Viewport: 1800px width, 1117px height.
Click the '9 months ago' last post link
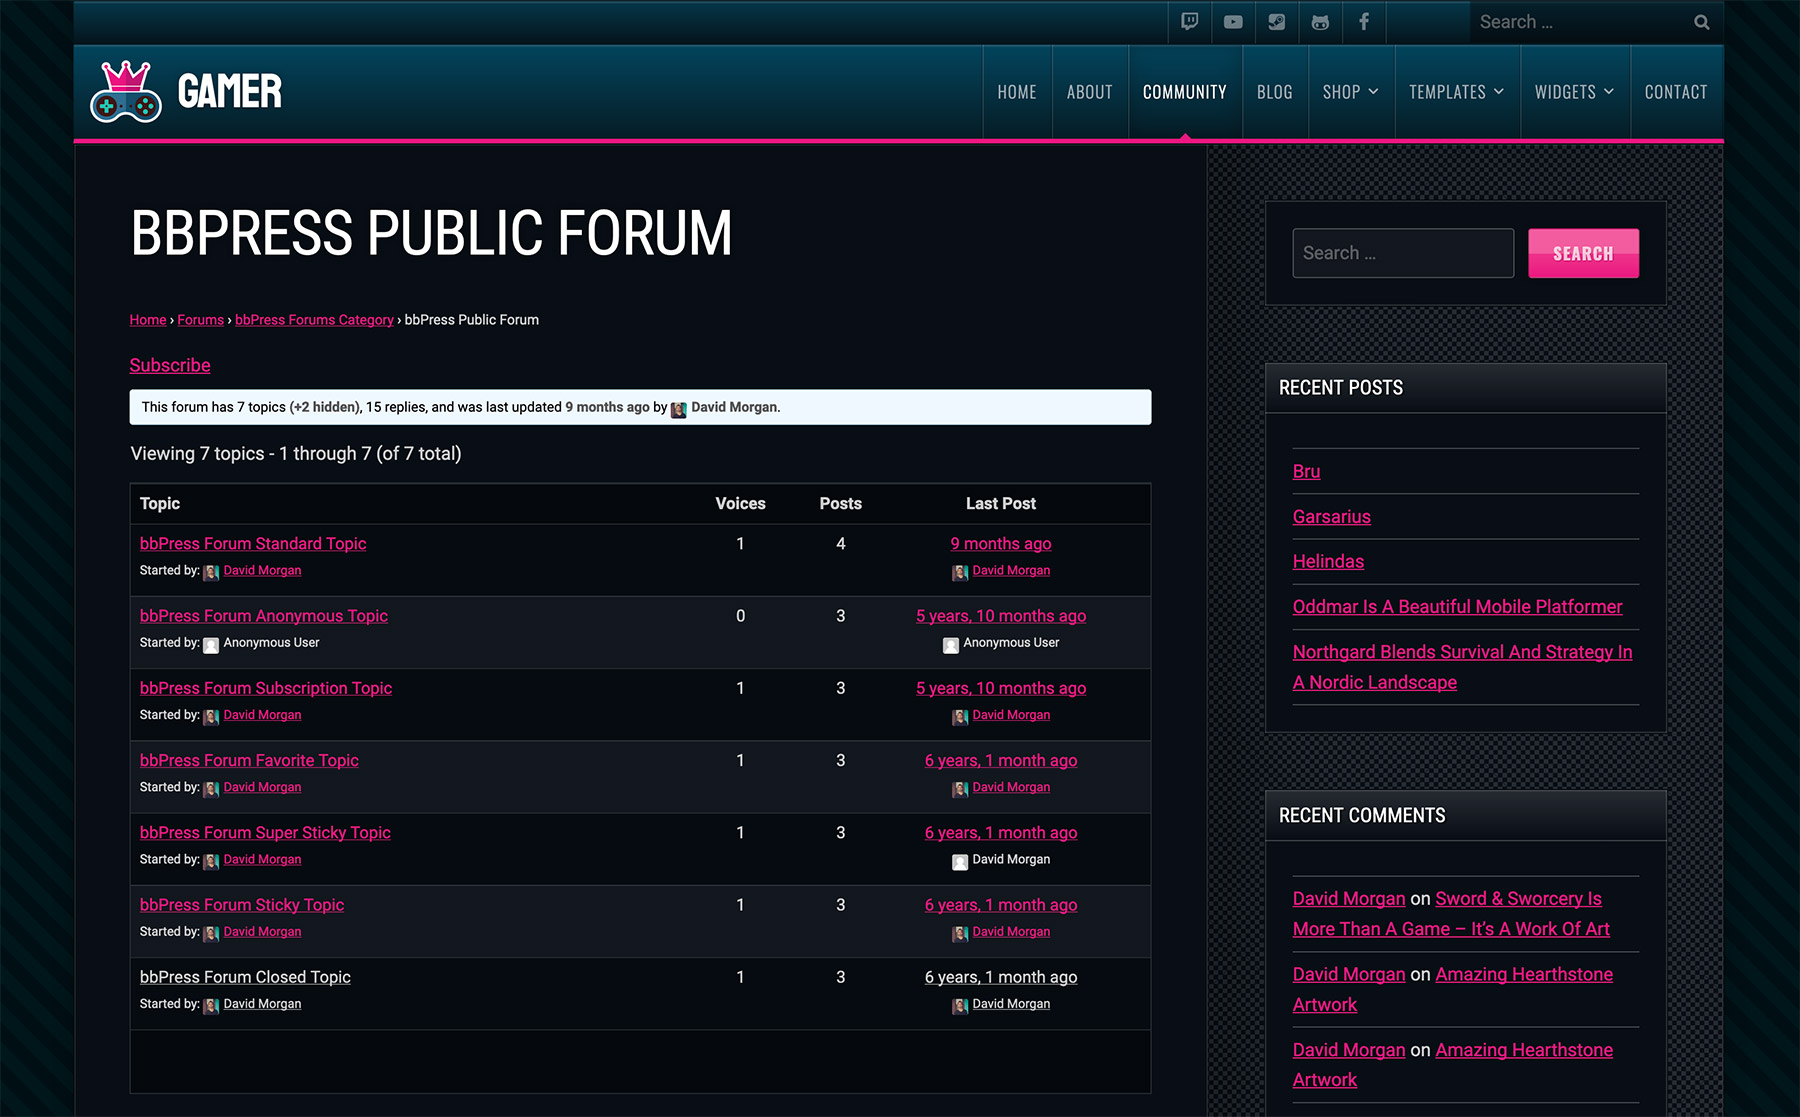tap(1001, 543)
